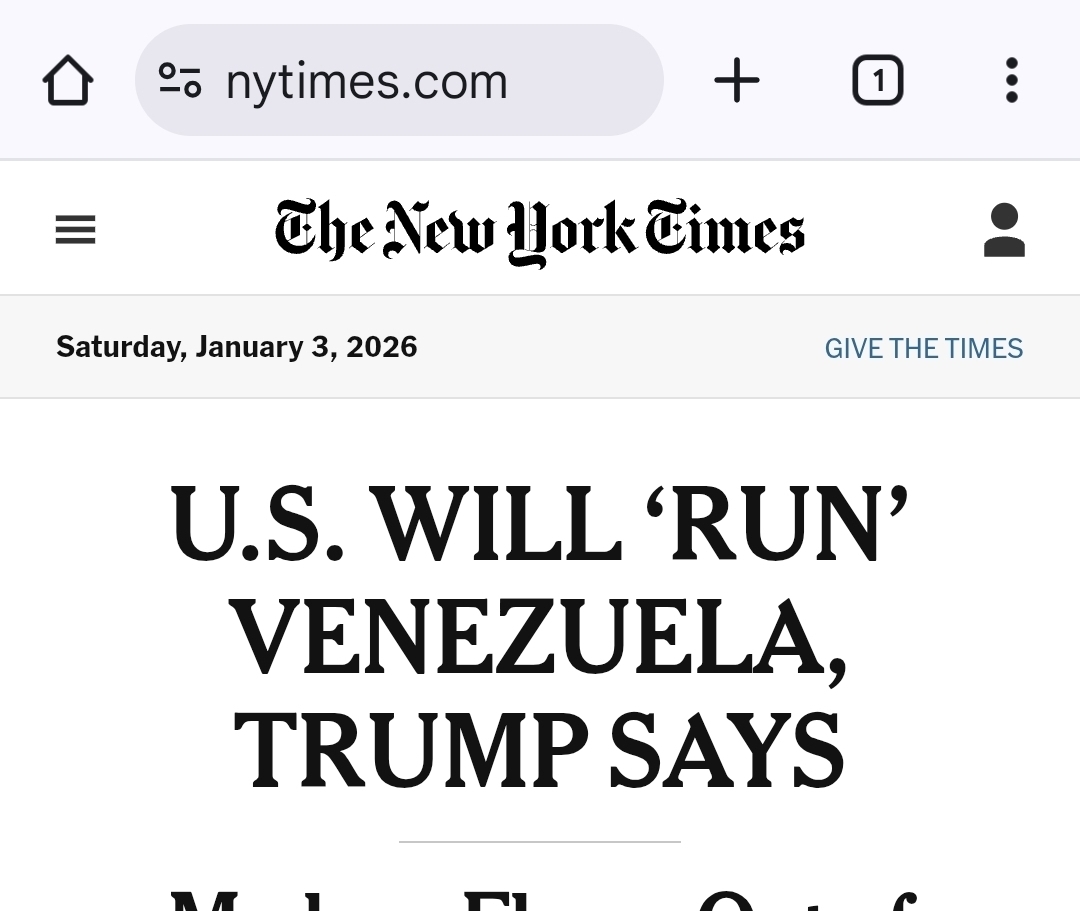Open a new tab with plus icon

(x=737, y=81)
